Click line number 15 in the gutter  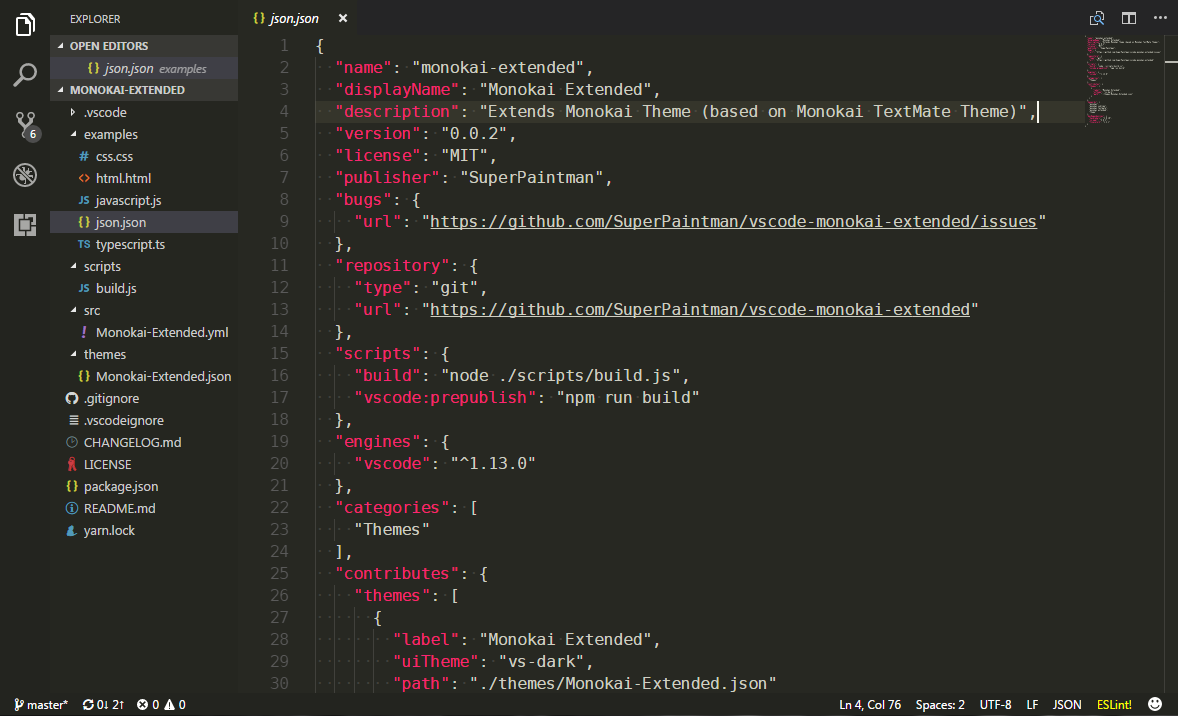279,353
